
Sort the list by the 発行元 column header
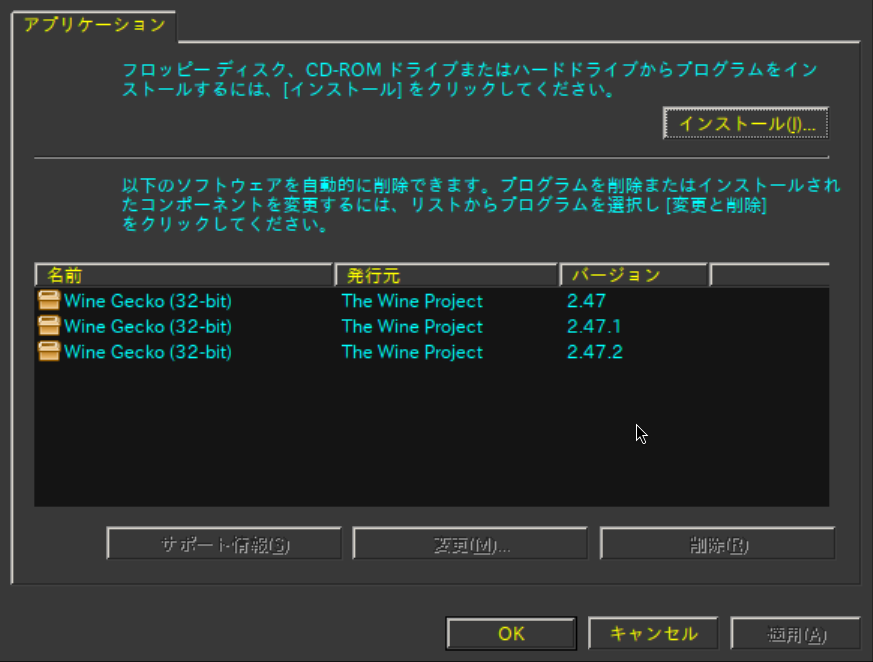point(446,275)
